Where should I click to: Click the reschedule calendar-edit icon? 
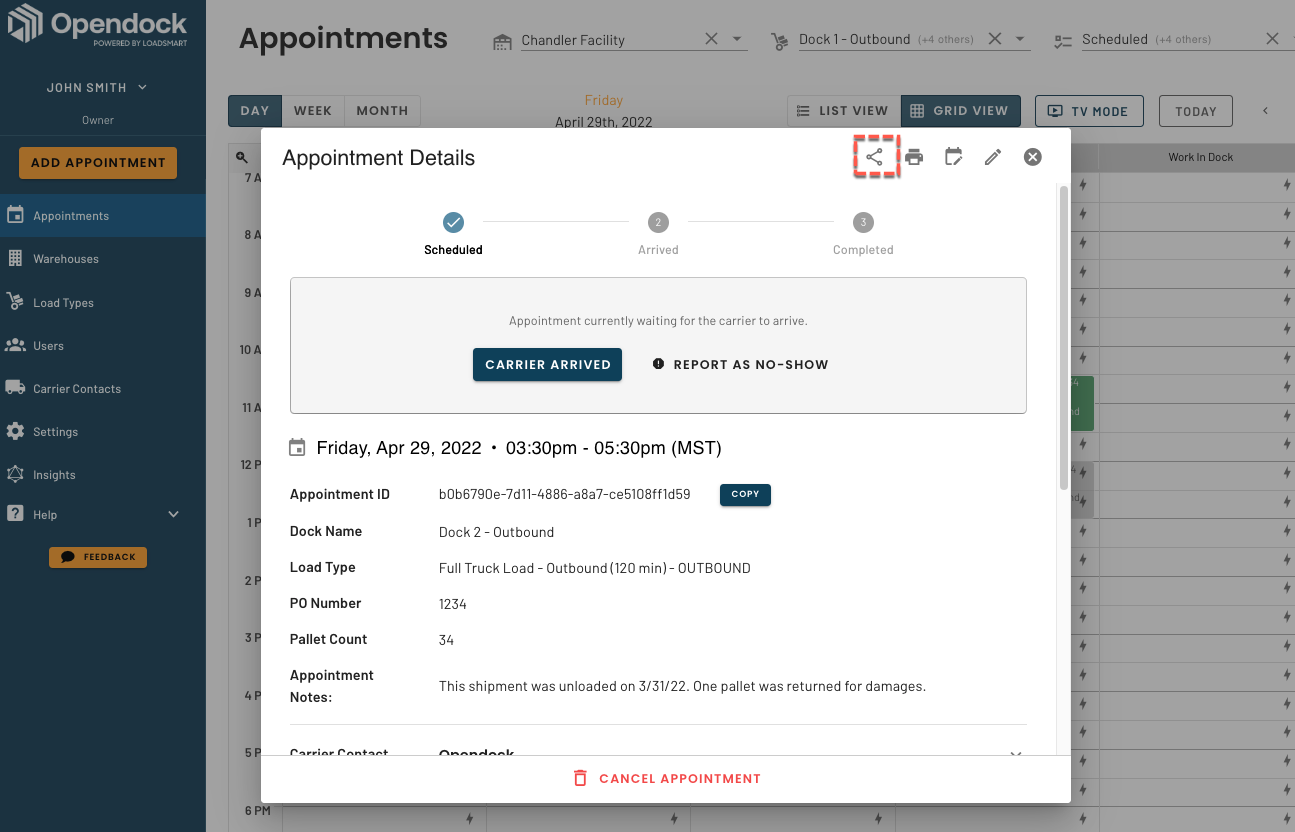[954, 157]
